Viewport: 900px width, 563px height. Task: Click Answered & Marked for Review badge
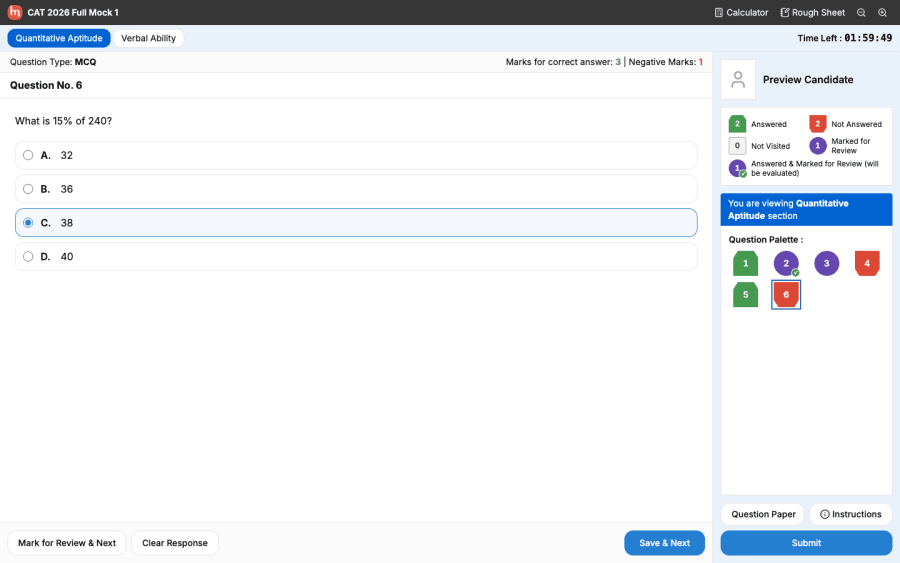(x=738, y=169)
